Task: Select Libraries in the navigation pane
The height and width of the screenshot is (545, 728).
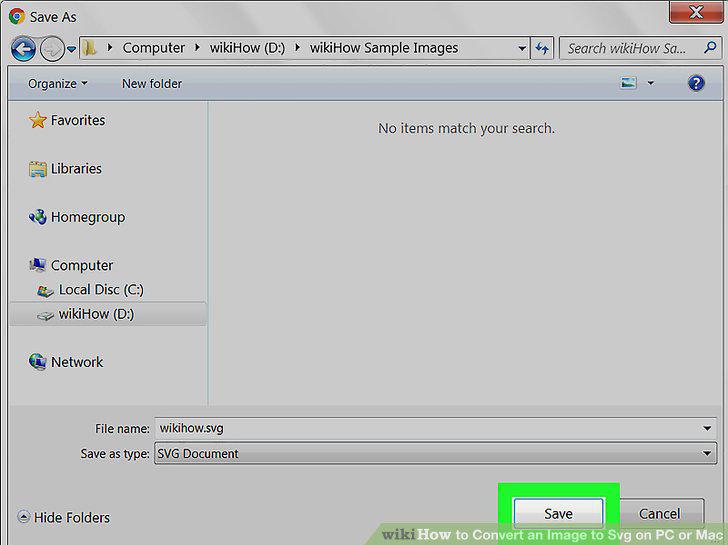Action: coord(76,169)
